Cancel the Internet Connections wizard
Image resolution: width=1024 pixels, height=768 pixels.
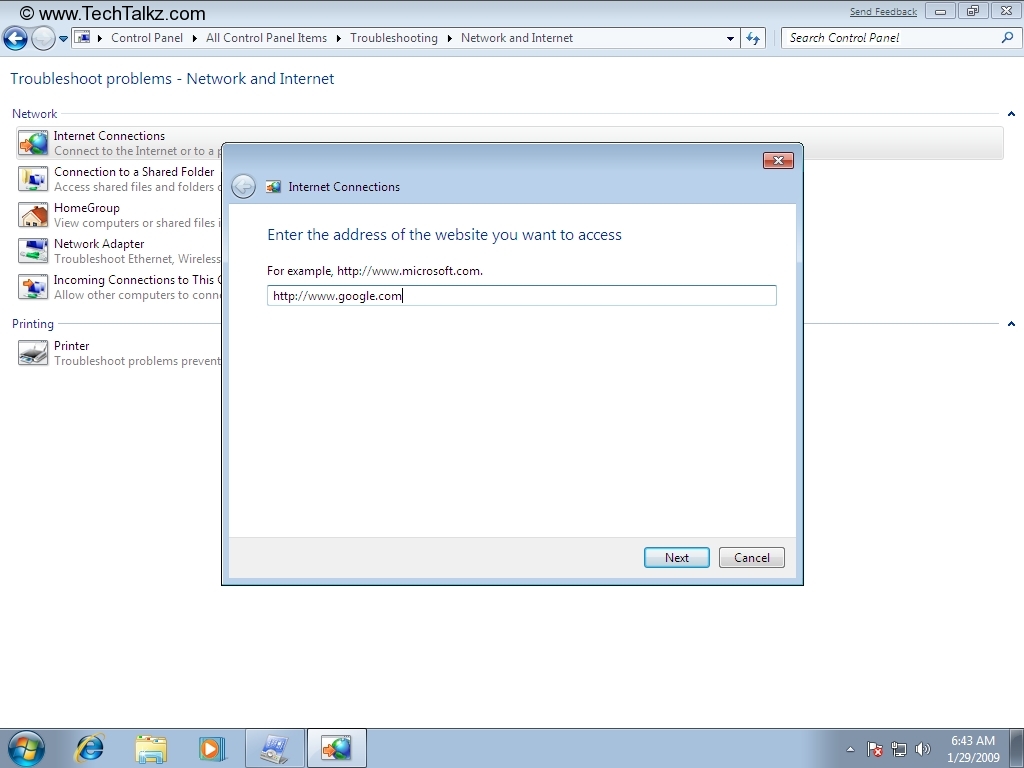click(x=752, y=558)
